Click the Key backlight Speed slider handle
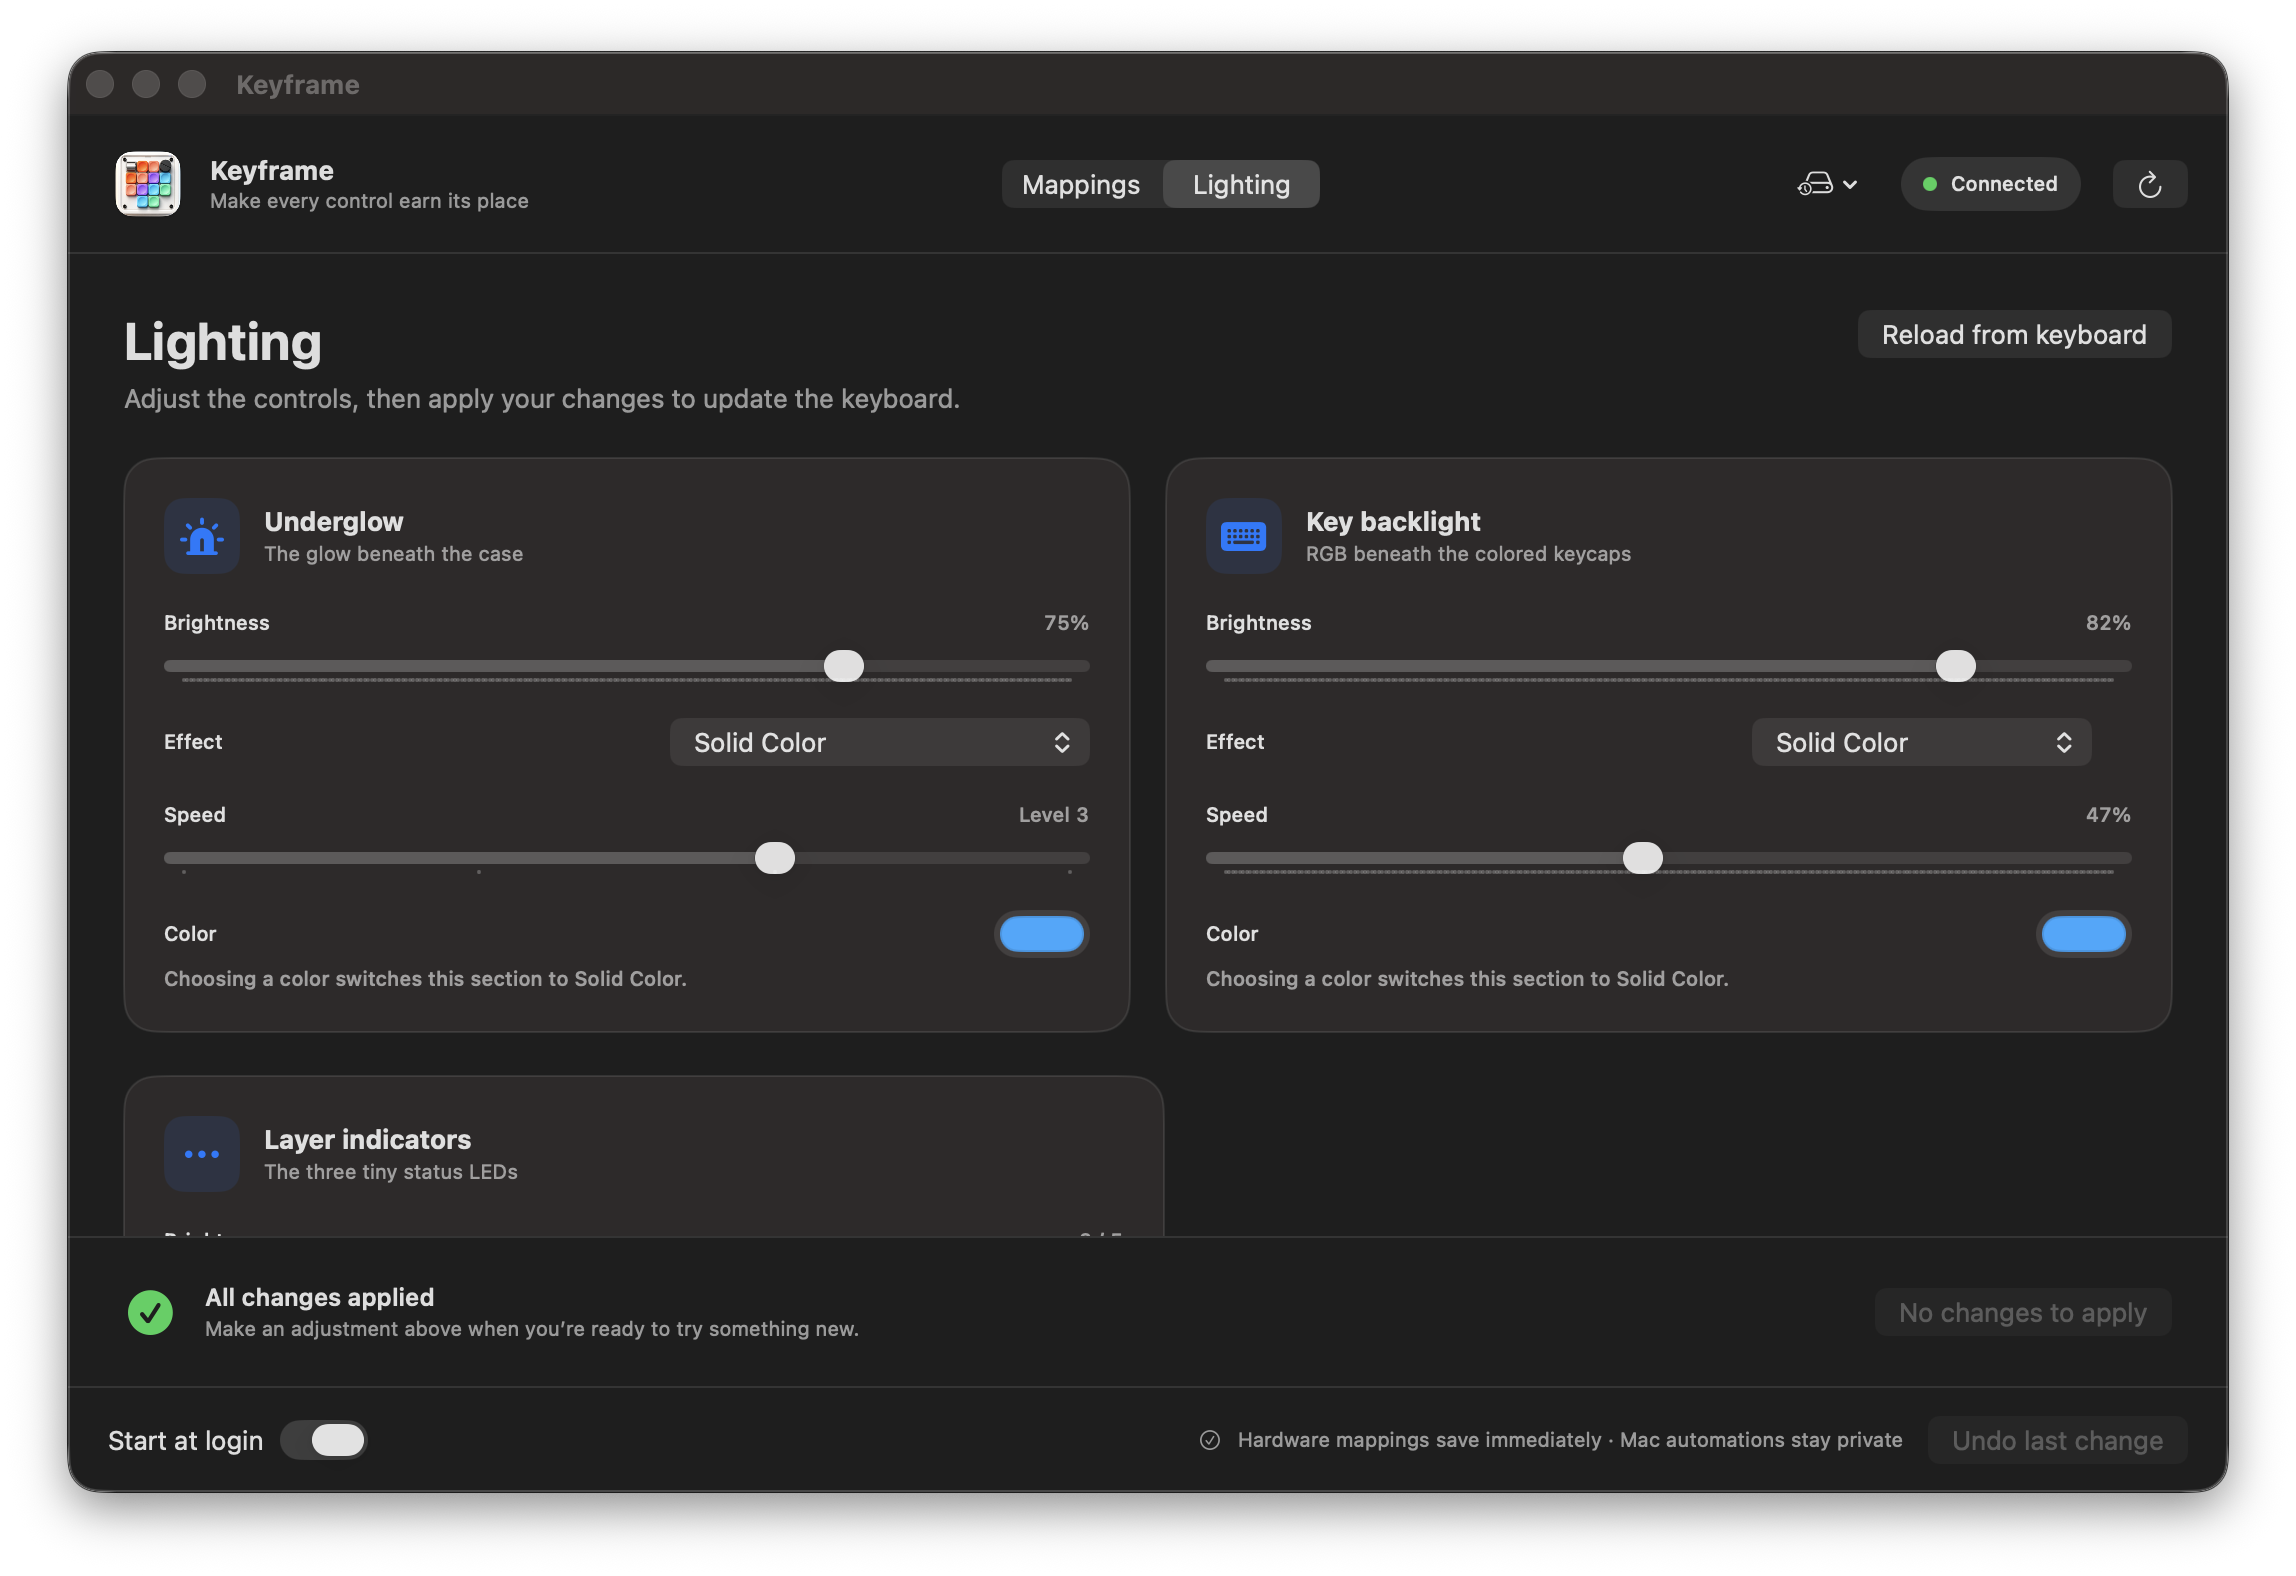The height and width of the screenshot is (1576, 2296). tap(1643, 858)
